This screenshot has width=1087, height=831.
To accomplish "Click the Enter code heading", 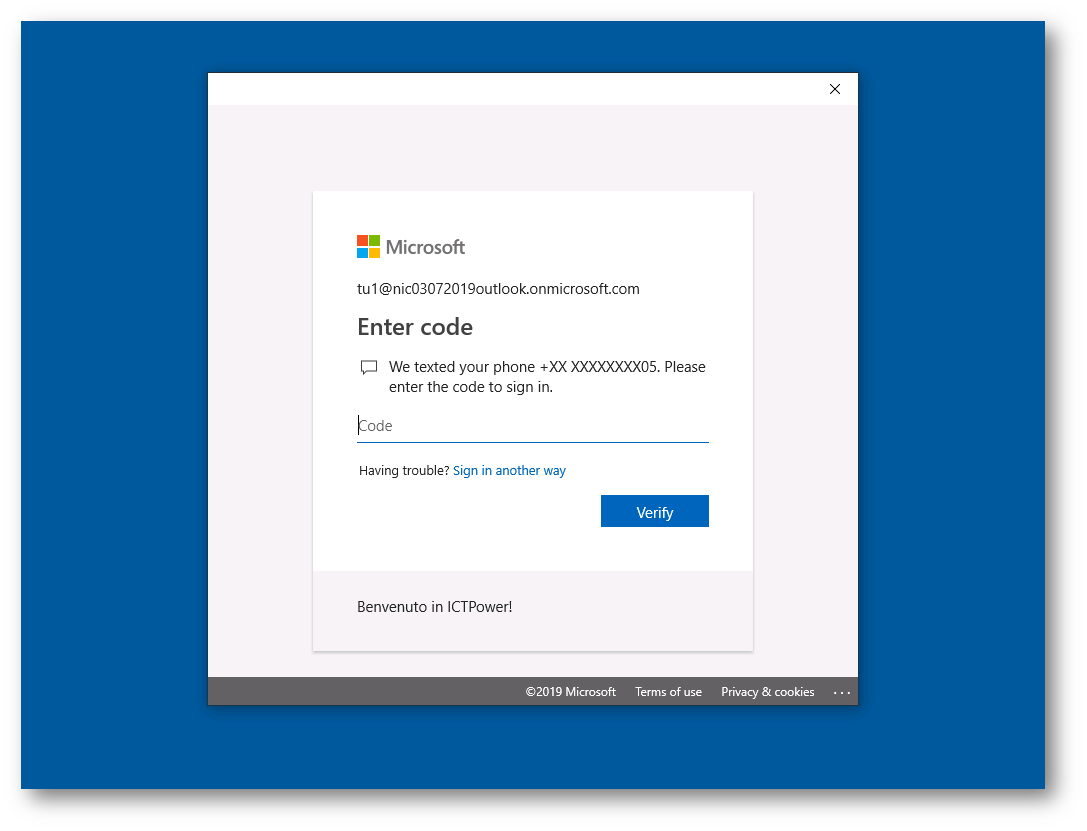I will point(415,326).
